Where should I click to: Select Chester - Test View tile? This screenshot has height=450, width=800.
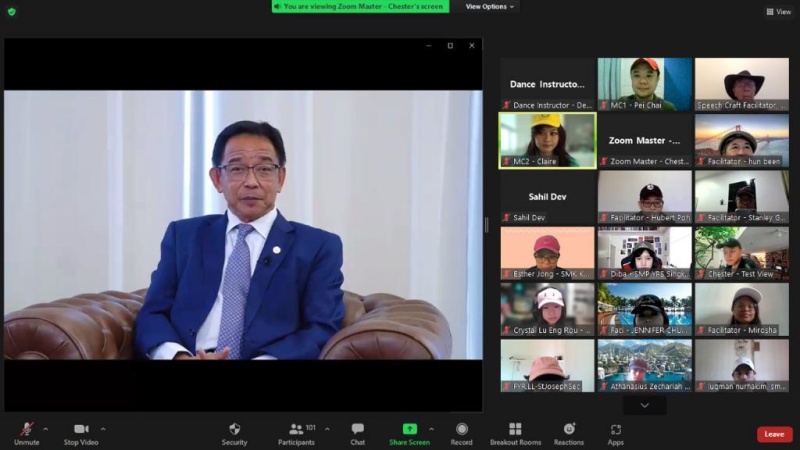click(742, 254)
